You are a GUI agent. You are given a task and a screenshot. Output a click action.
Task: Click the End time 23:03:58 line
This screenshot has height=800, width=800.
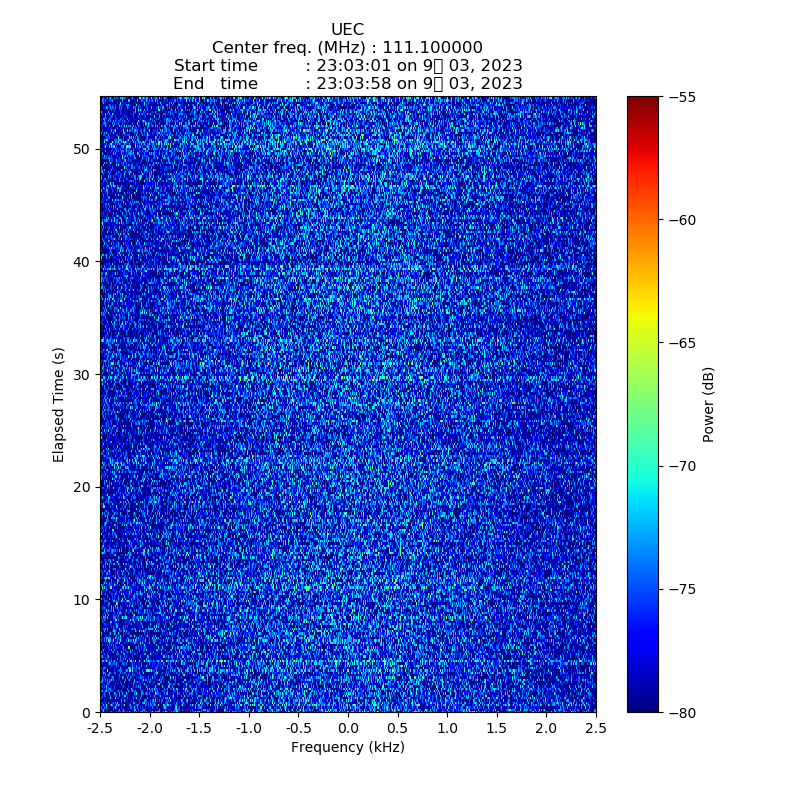(x=347, y=84)
